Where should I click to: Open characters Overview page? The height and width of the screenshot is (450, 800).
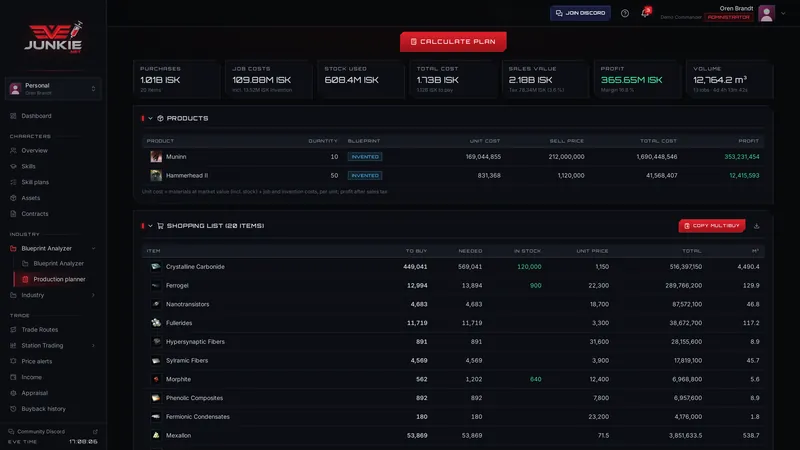point(34,151)
